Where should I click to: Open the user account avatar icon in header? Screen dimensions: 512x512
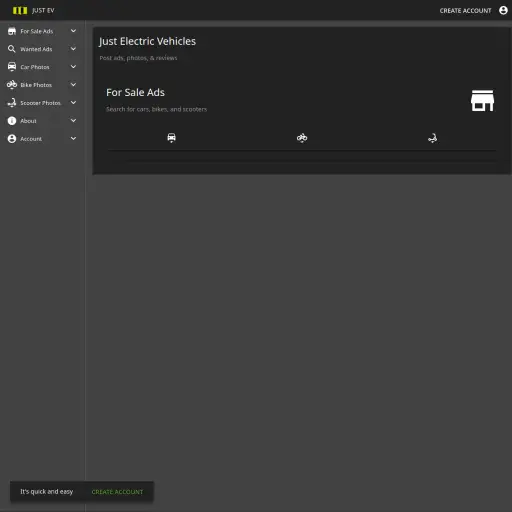pyautogui.click(x=503, y=10)
